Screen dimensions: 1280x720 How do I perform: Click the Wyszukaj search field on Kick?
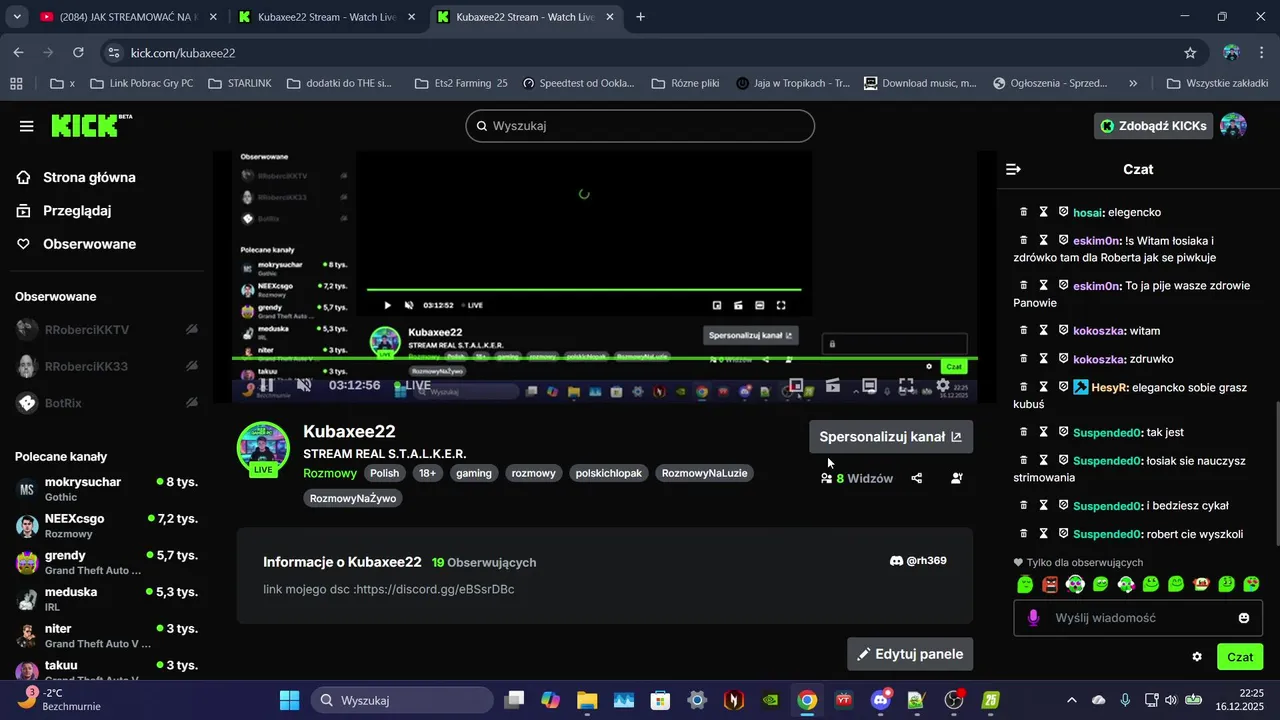click(x=640, y=126)
